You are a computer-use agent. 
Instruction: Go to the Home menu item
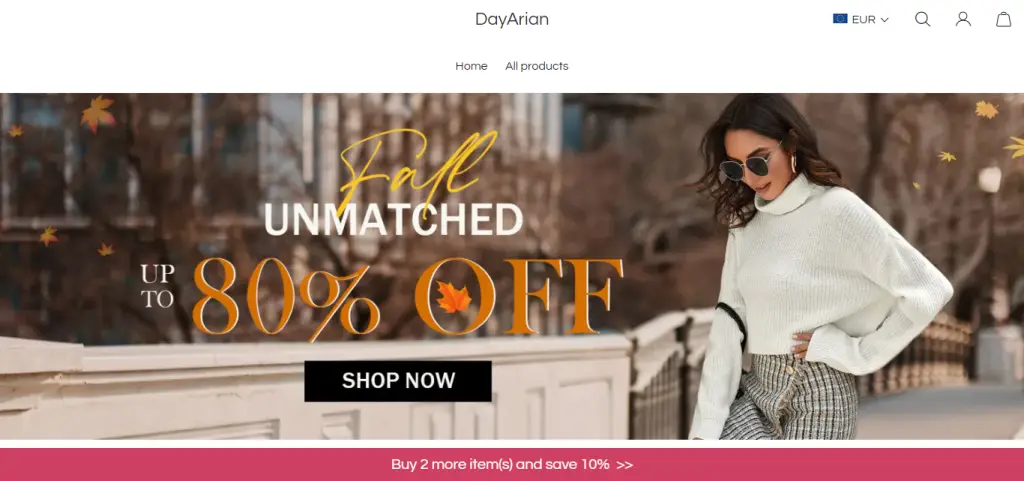472,66
